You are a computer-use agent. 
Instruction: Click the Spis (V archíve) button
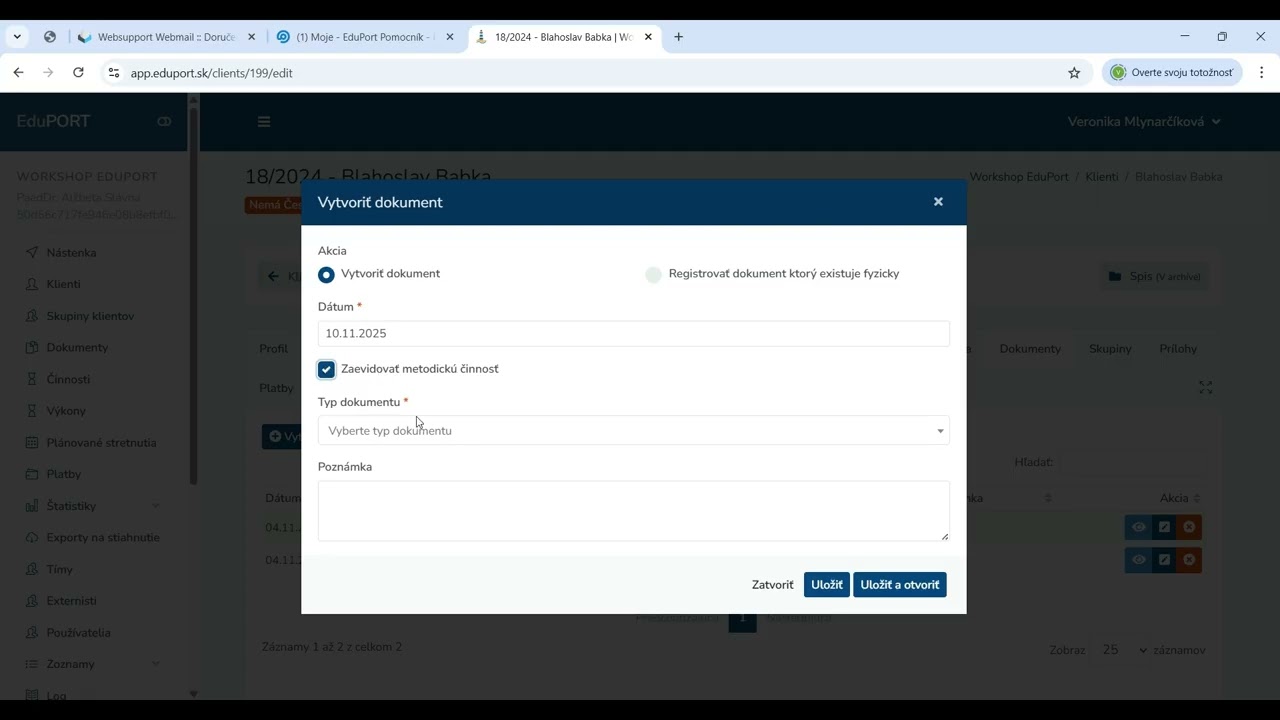pos(1154,277)
